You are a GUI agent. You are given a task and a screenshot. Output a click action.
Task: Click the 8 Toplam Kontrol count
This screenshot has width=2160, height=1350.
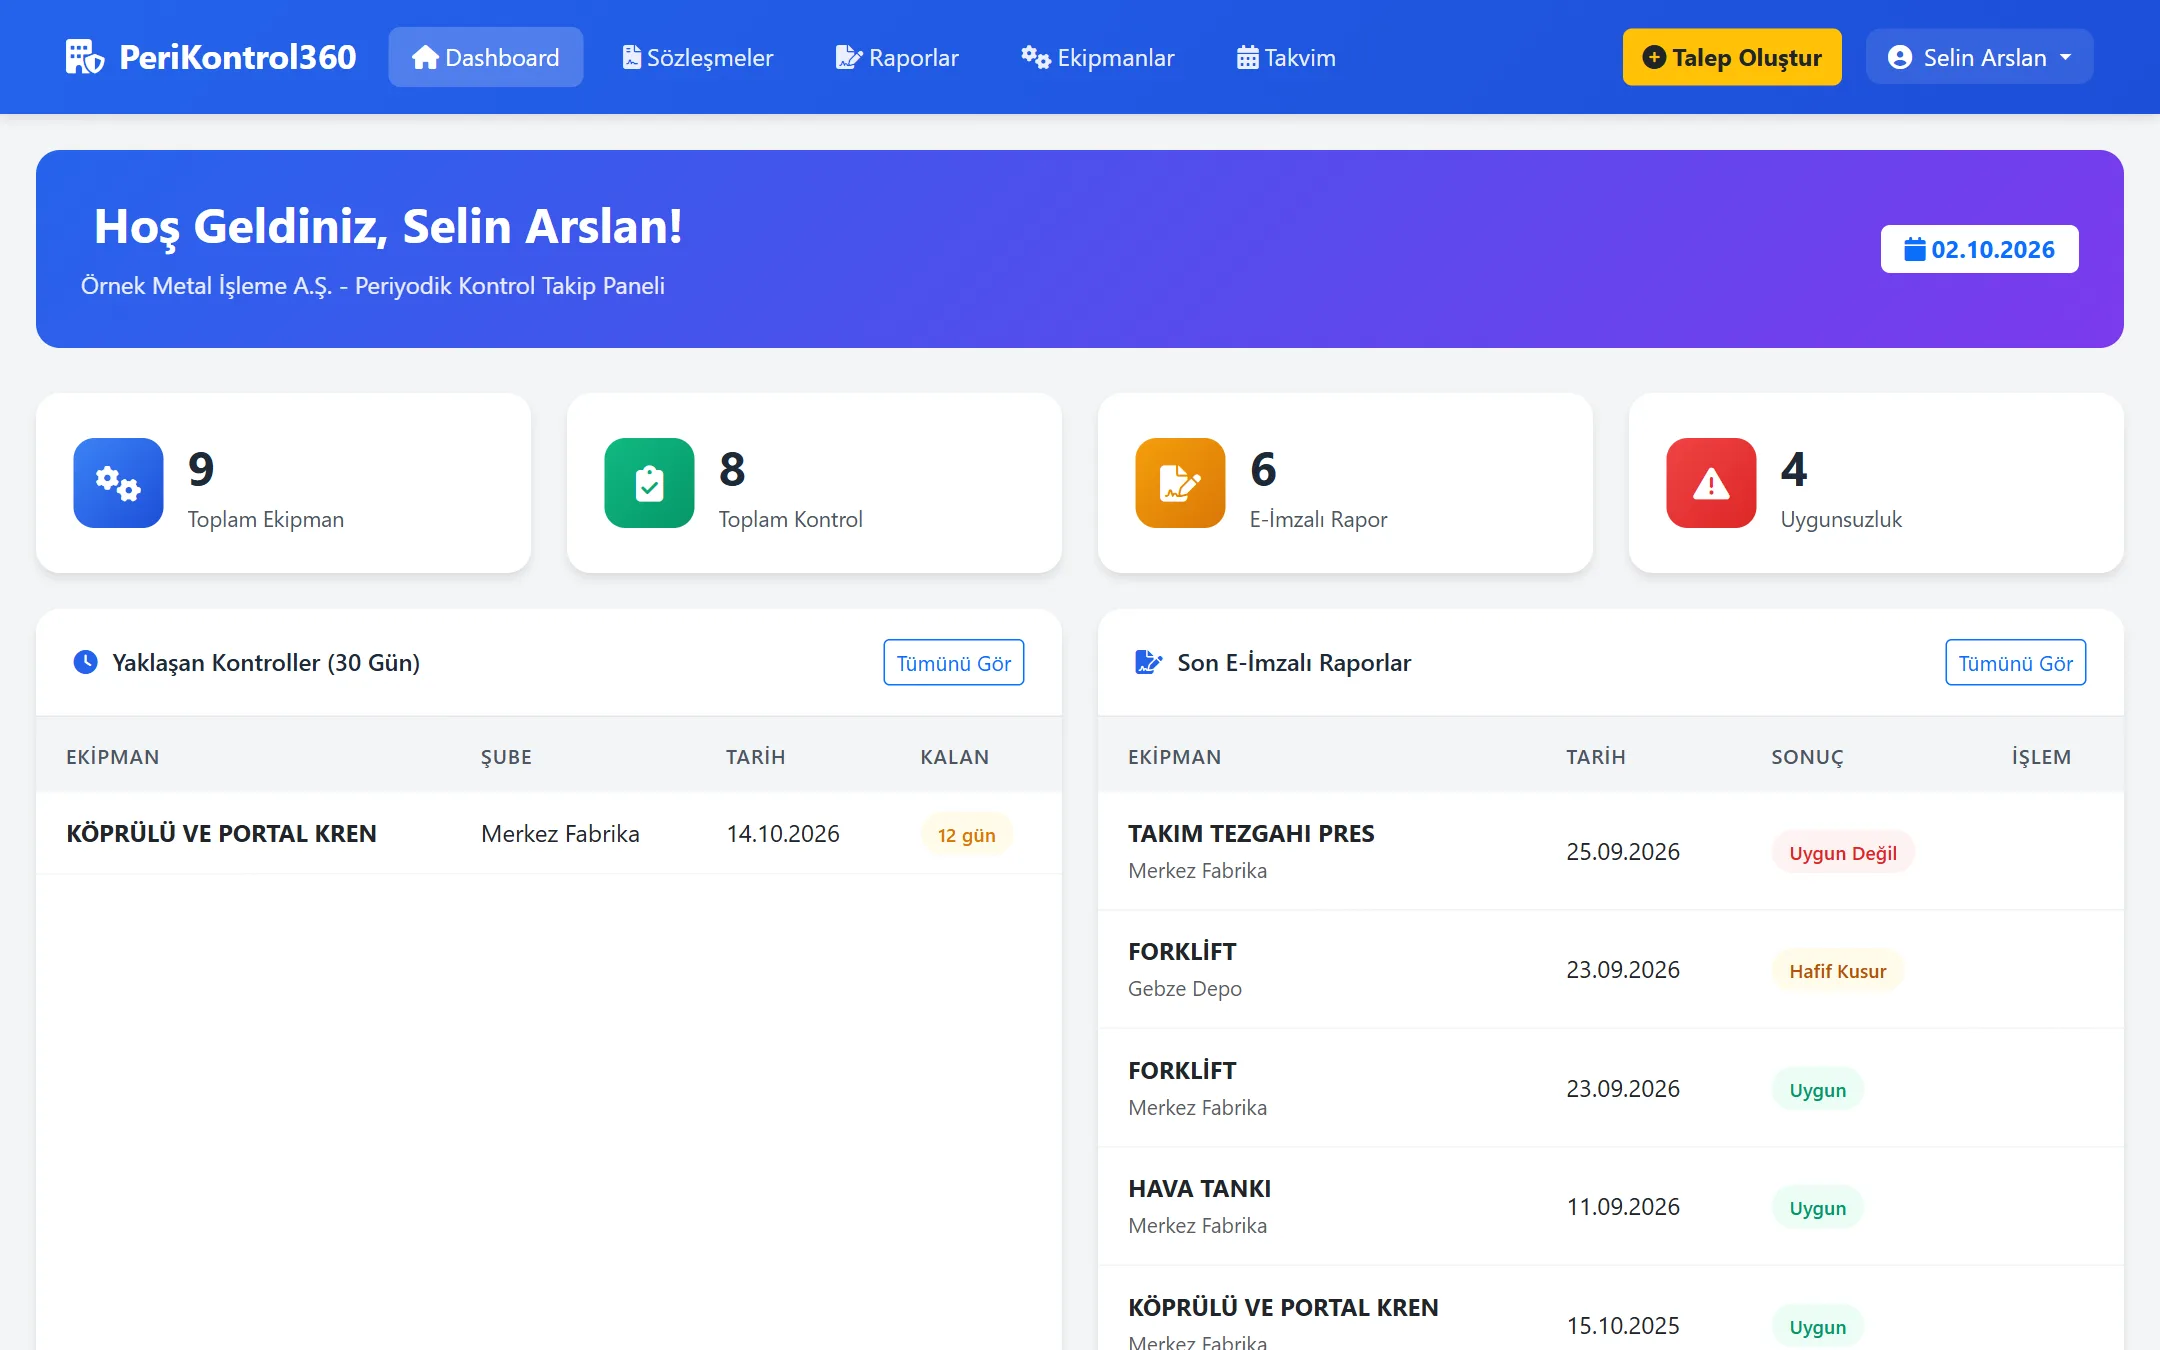(732, 468)
